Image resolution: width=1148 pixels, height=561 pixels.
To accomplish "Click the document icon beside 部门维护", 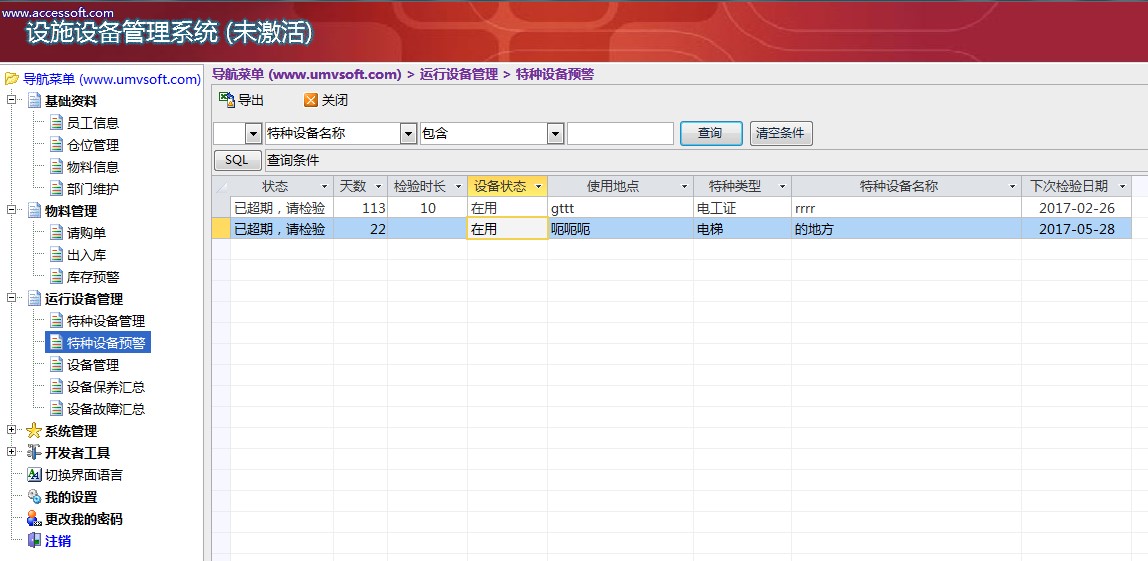I will (56, 188).
